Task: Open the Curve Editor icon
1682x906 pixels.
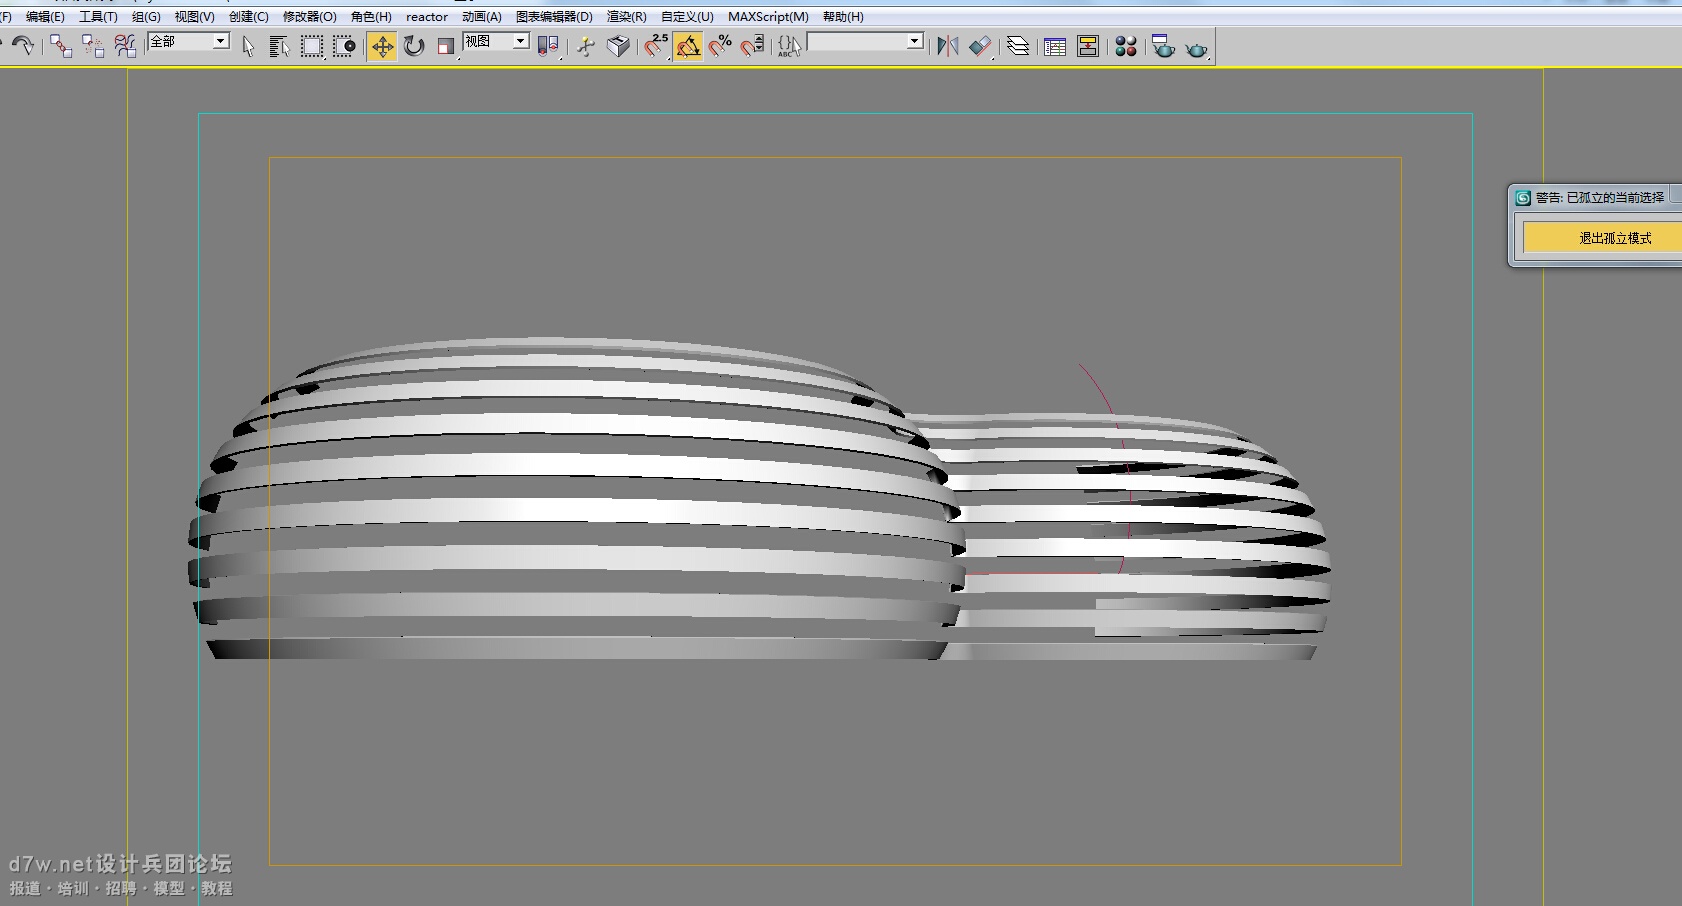Action: tap(1055, 46)
